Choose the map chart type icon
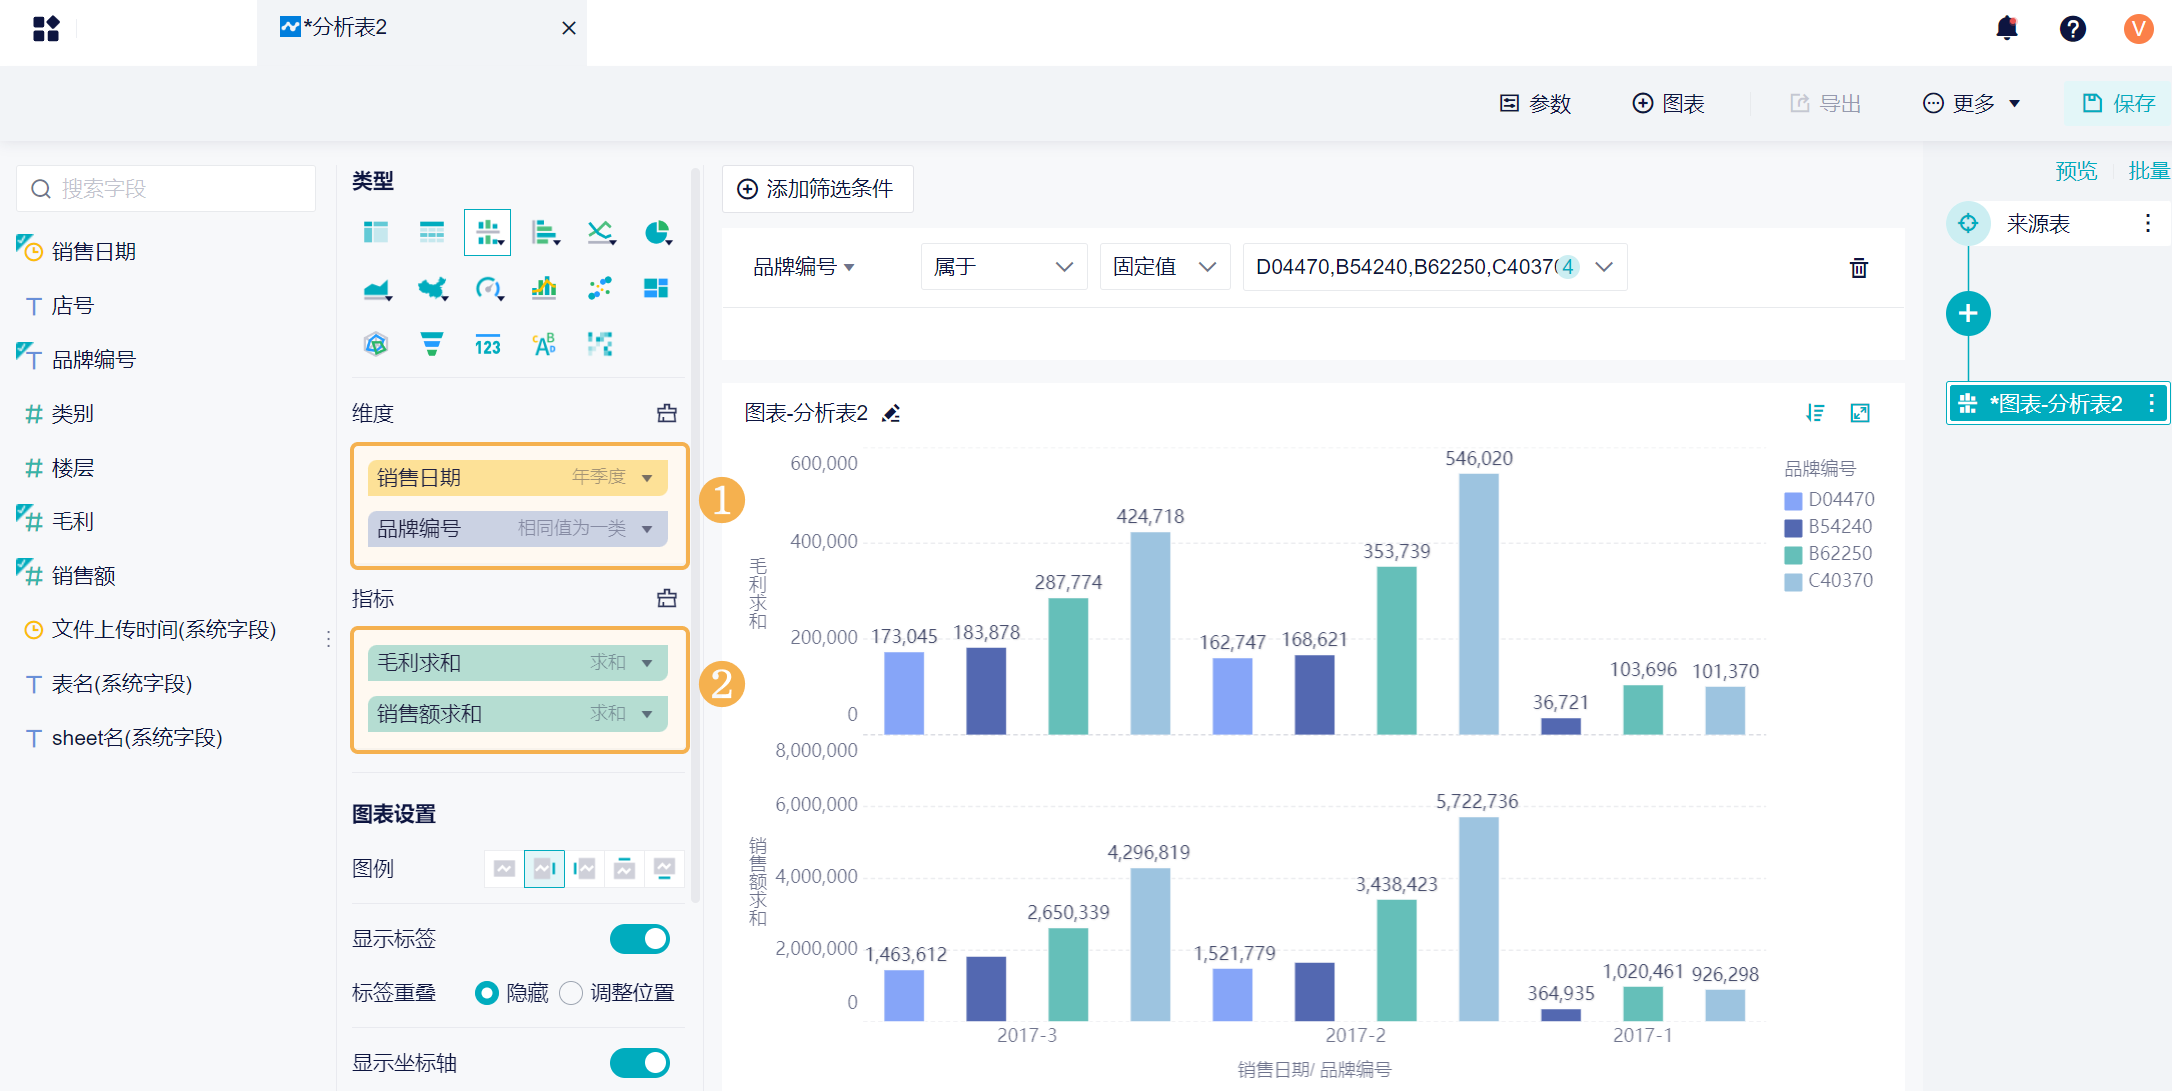This screenshot has height=1091, width=2172. pyautogui.click(x=432, y=289)
